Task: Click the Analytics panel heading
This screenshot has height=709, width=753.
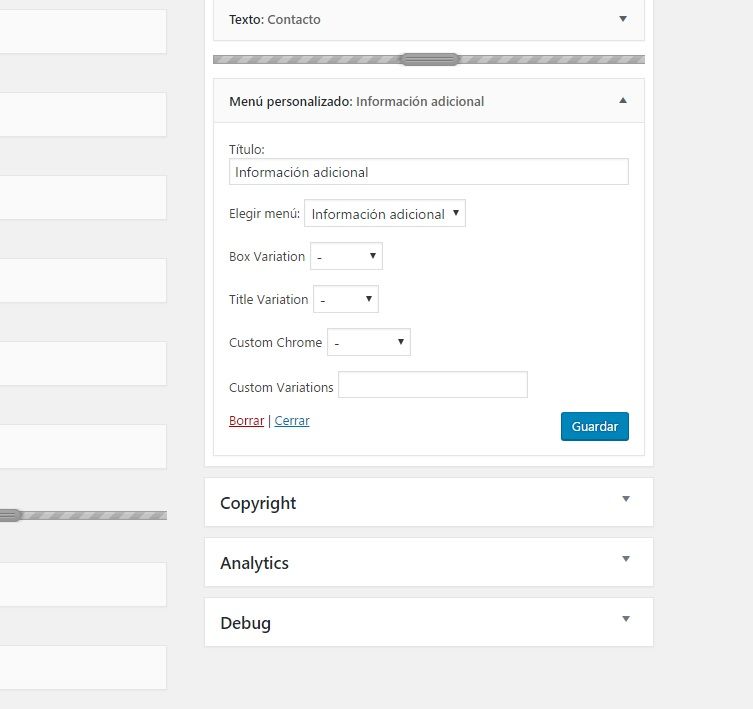Action: (255, 563)
